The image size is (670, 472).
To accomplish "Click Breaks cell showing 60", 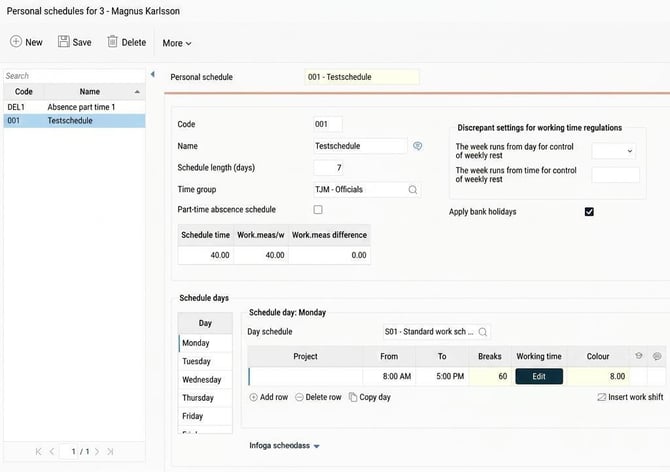I will [490, 376].
